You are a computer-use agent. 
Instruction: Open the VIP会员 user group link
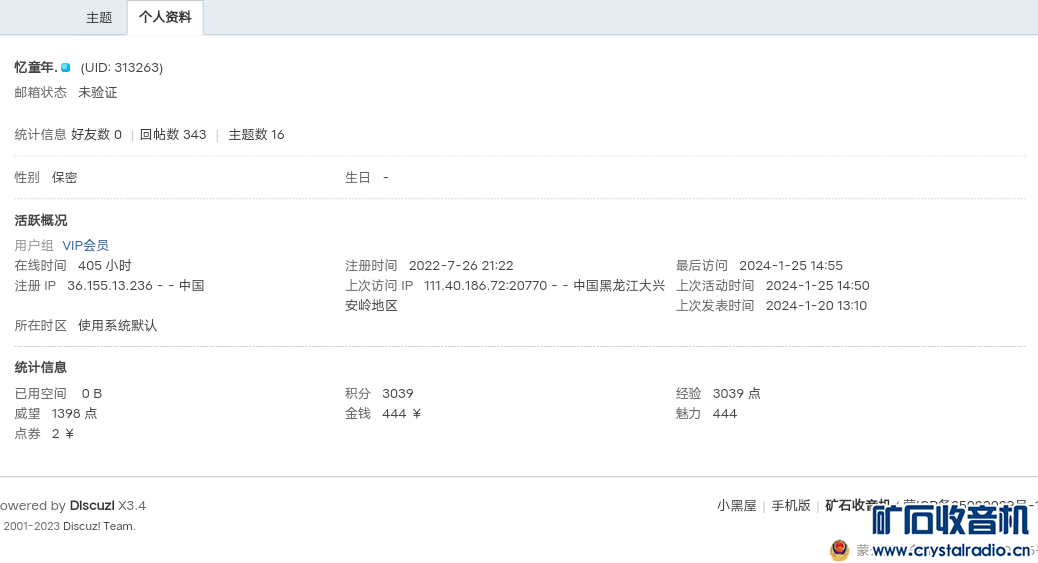(x=85, y=245)
